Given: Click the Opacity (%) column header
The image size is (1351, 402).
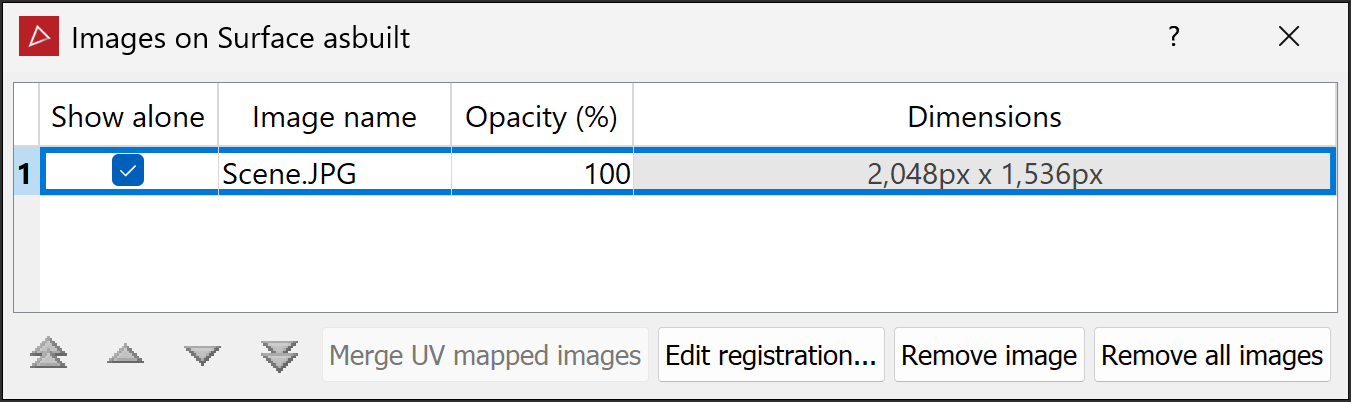Looking at the screenshot, I should [541, 117].
